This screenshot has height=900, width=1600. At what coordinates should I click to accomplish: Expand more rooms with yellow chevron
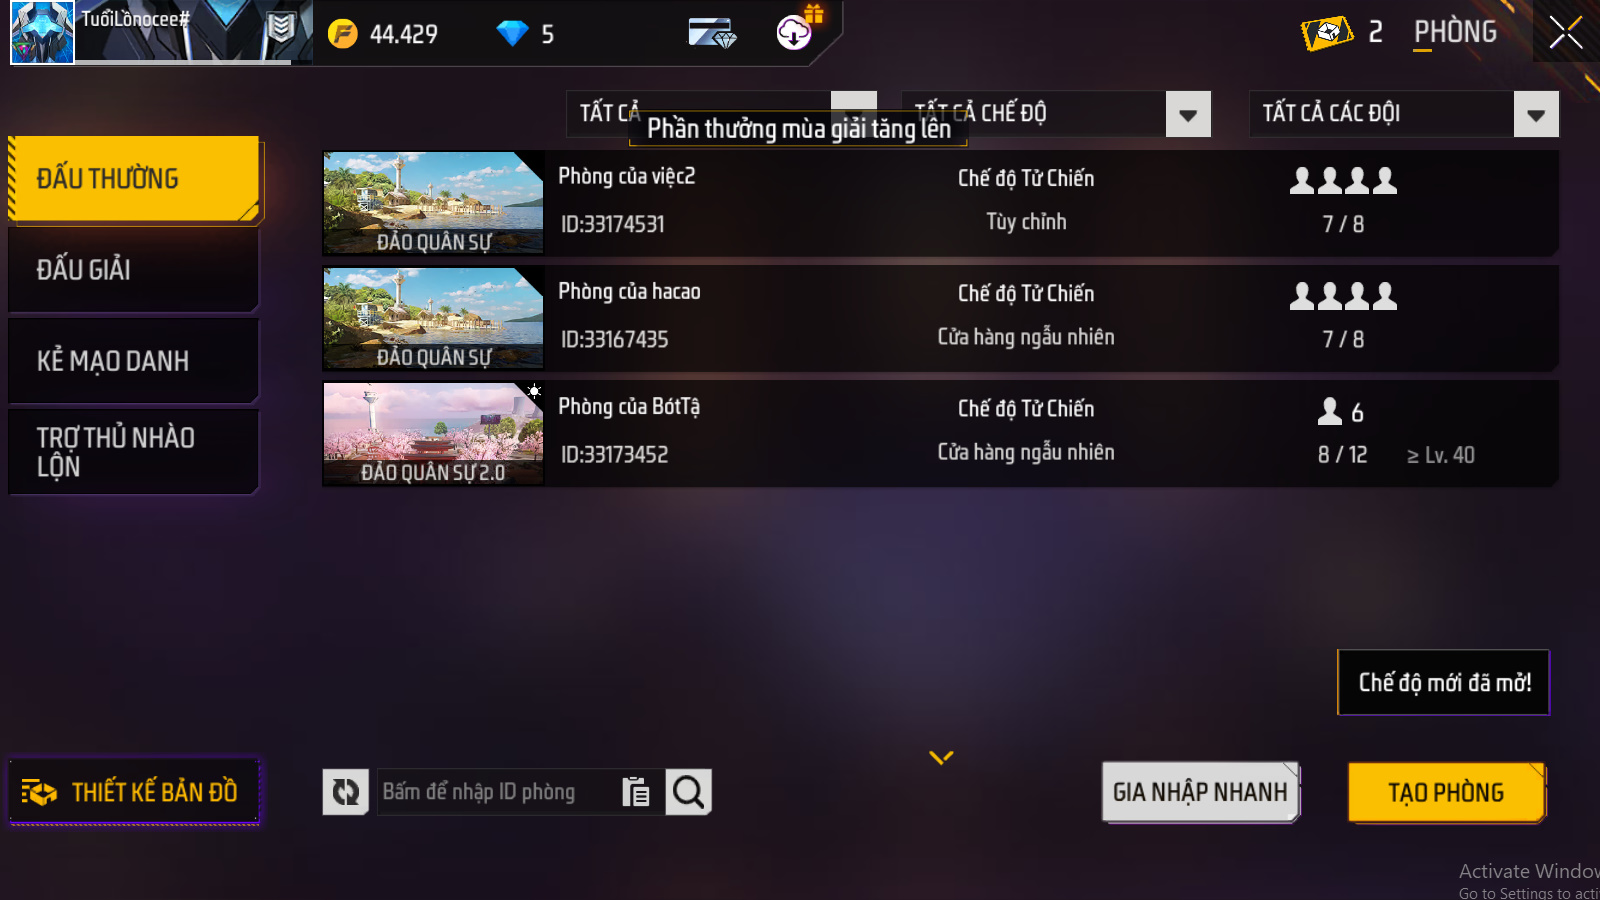point(941,758)
